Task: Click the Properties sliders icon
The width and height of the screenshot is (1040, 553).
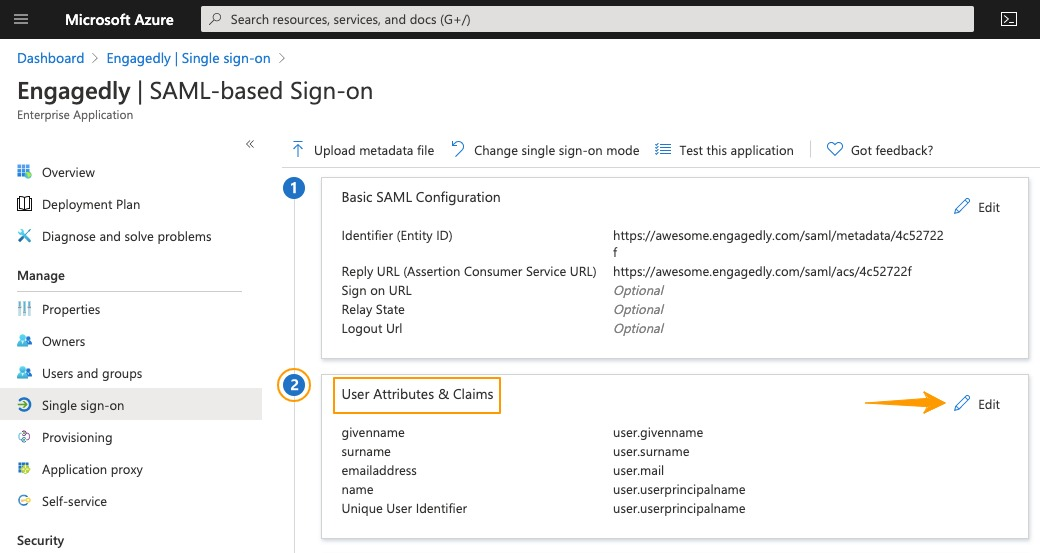Action: tap(25, 308)
